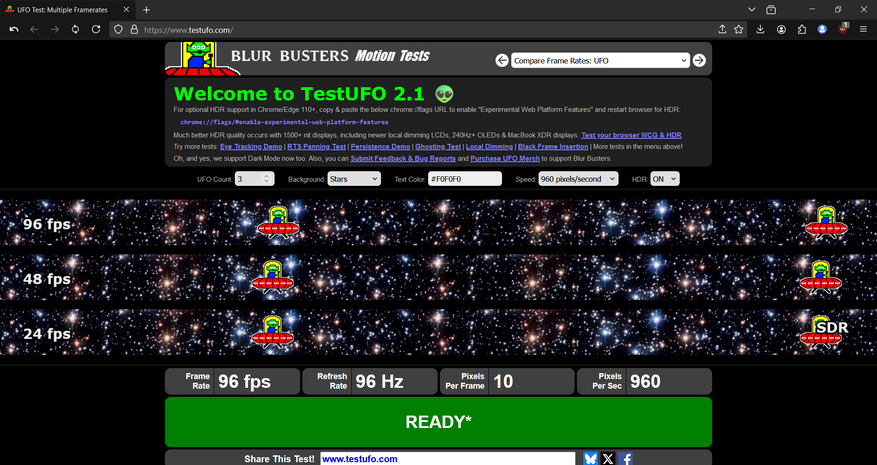Open the Persistence Demo link
Viewport: 877px width, 465px height.
point(380,147)
